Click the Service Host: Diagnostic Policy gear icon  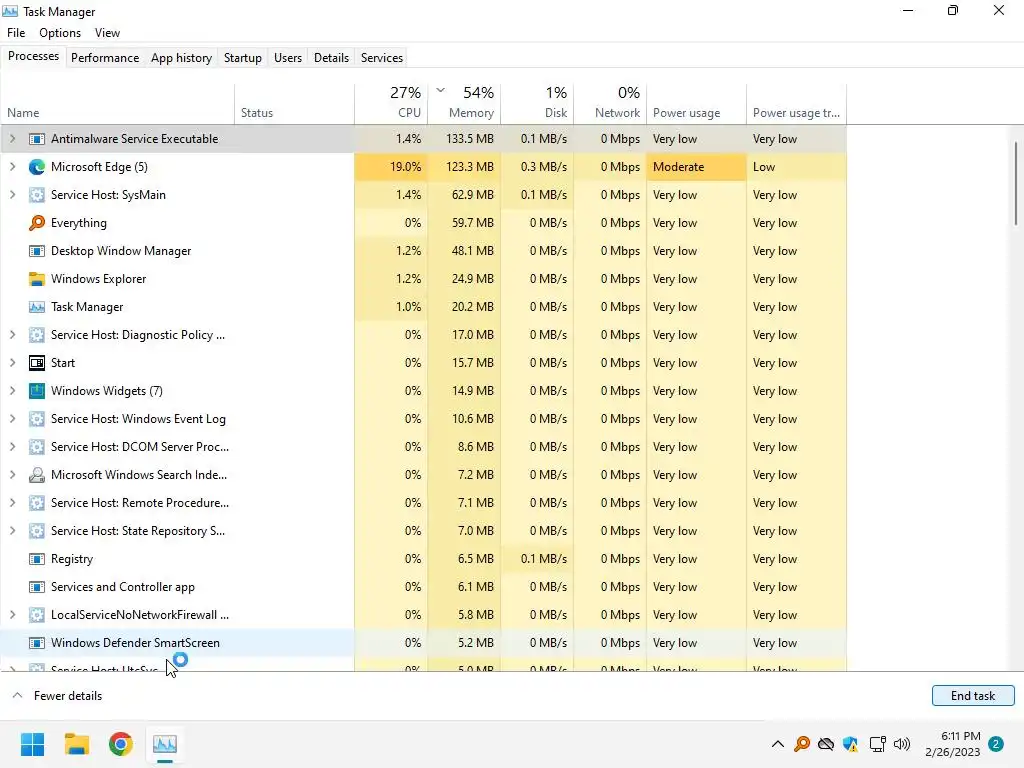click(37, 335)
